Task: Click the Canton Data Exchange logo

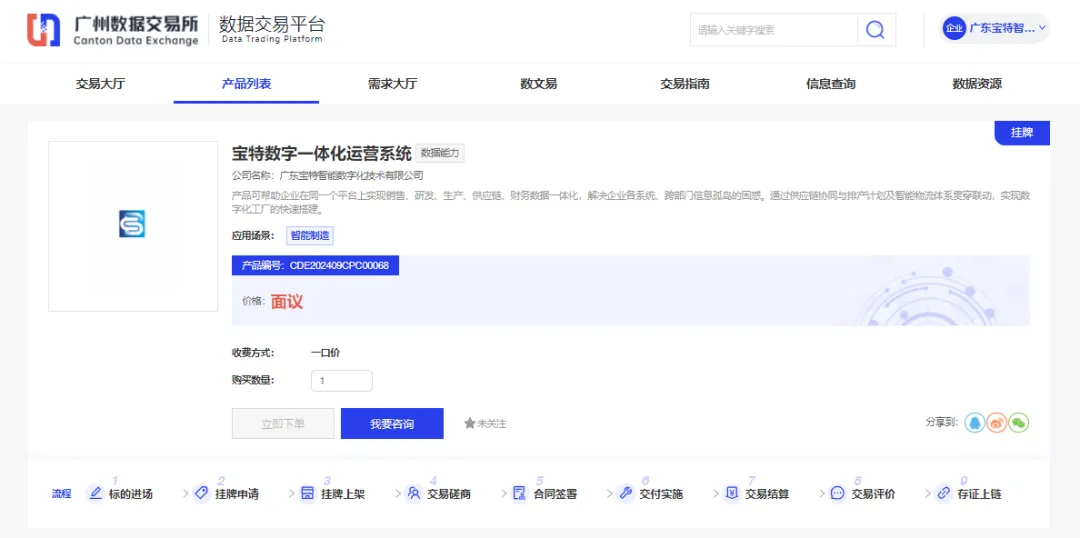Action: click(113, 30)
